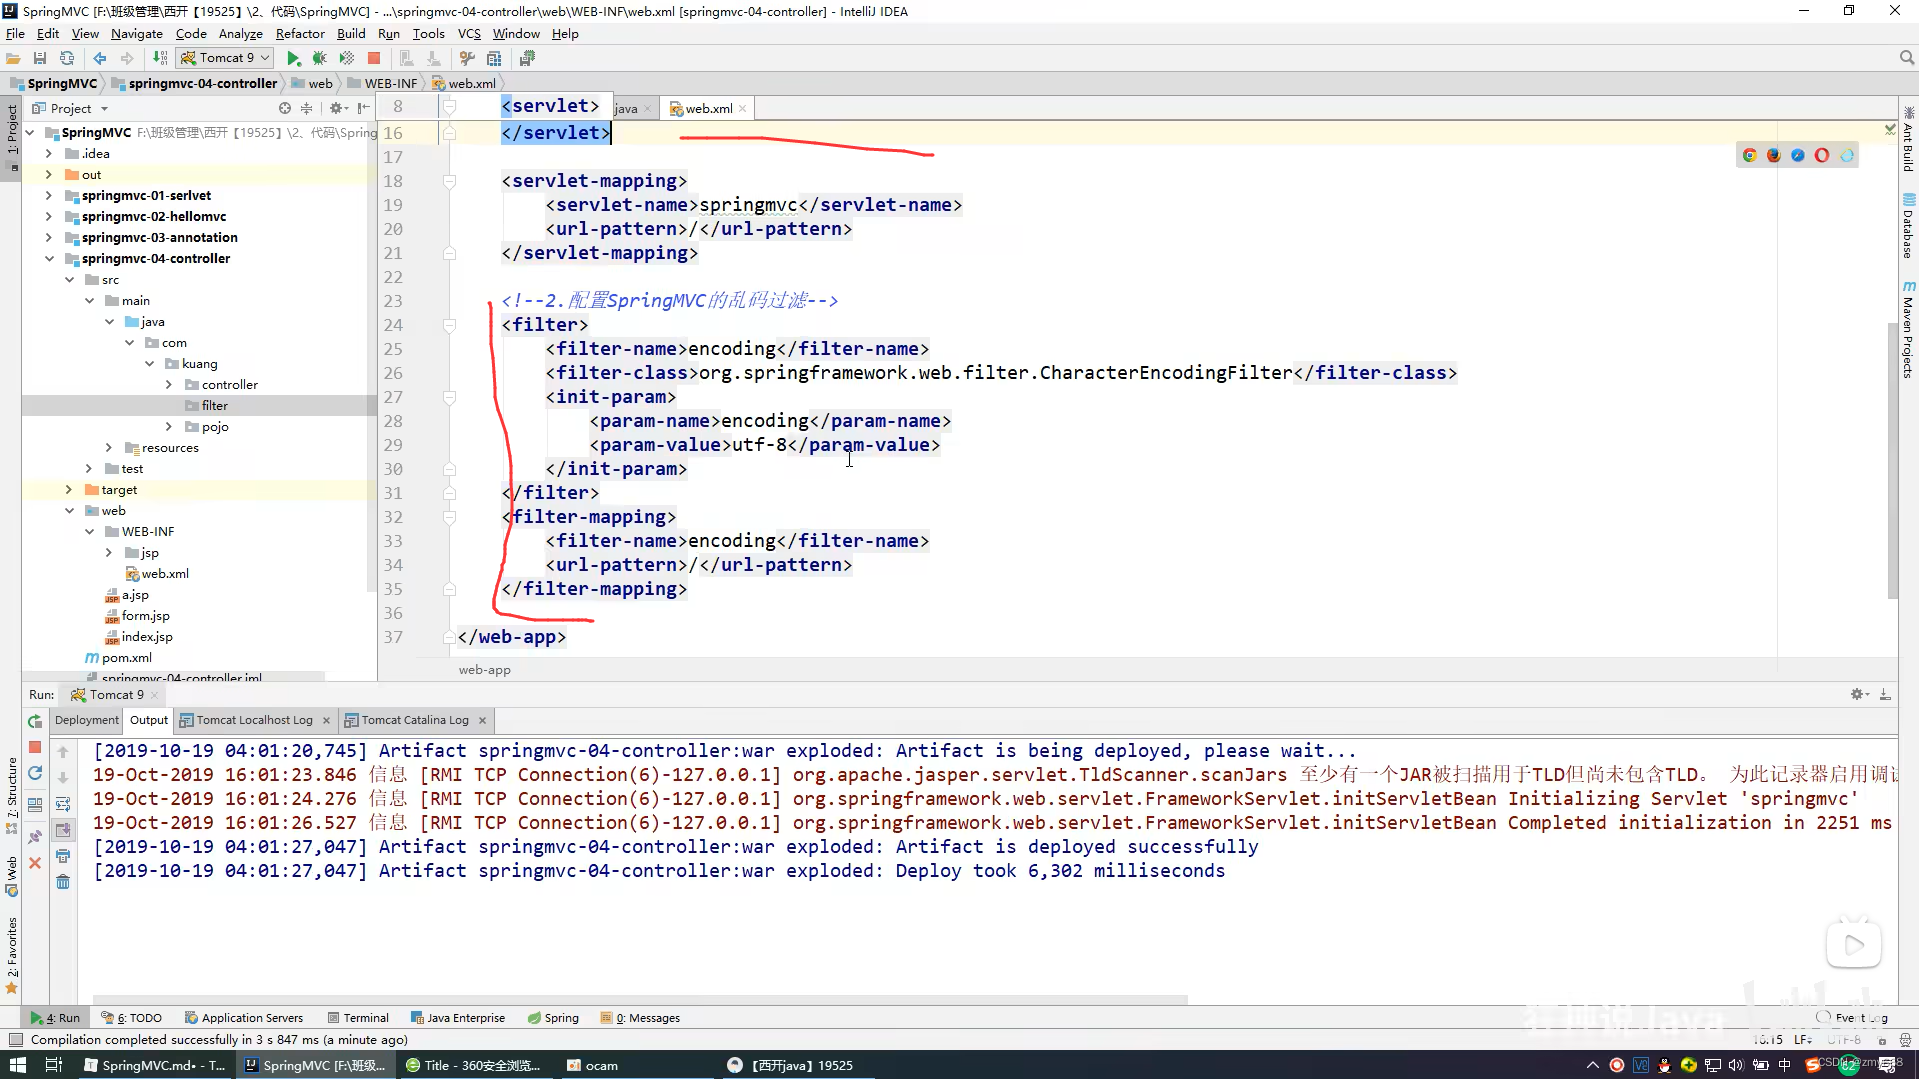1919x1079 pixels.
Task: Run Tomcat 9 with coverage
Action: (x=347, y=58)
